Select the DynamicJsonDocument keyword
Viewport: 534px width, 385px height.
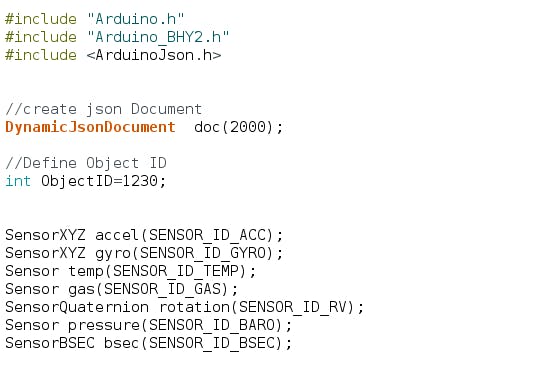click(90, 127)
